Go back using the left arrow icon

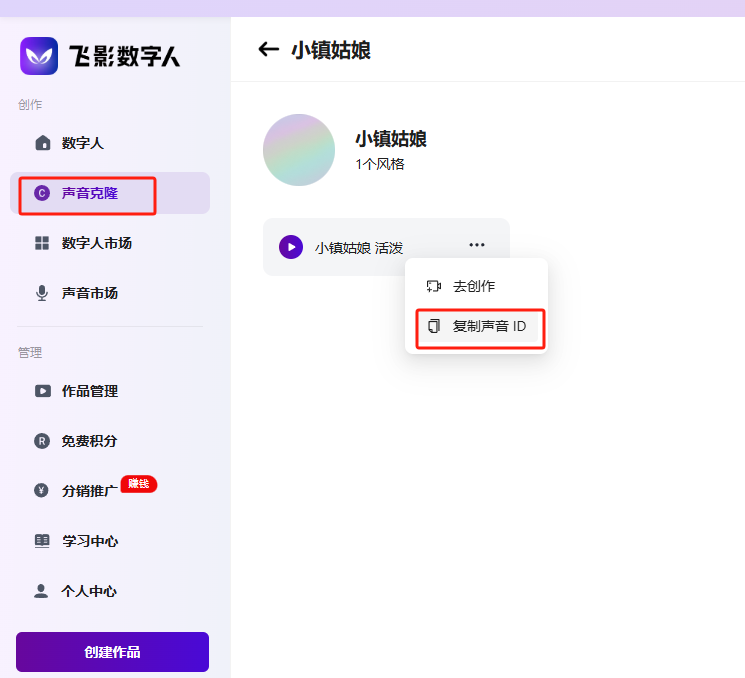[268, 49]
